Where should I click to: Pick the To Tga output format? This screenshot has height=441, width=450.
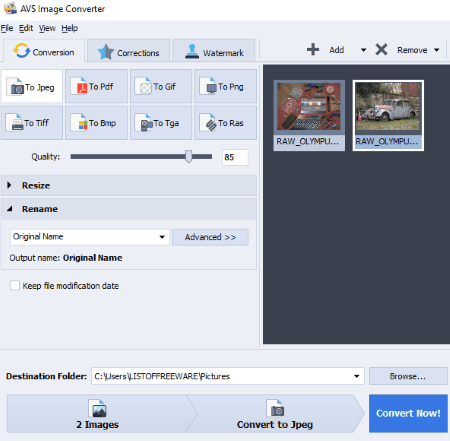[x=161, y=123]
